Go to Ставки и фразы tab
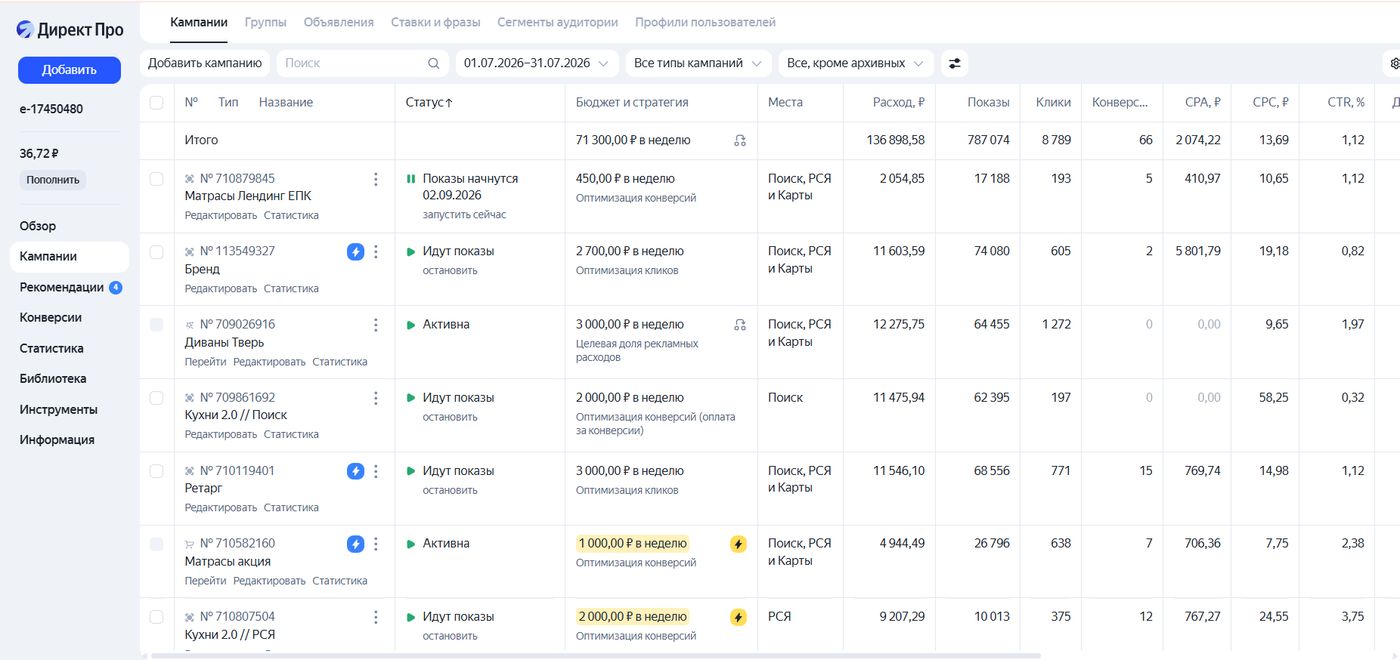 [x=436, y=22]
